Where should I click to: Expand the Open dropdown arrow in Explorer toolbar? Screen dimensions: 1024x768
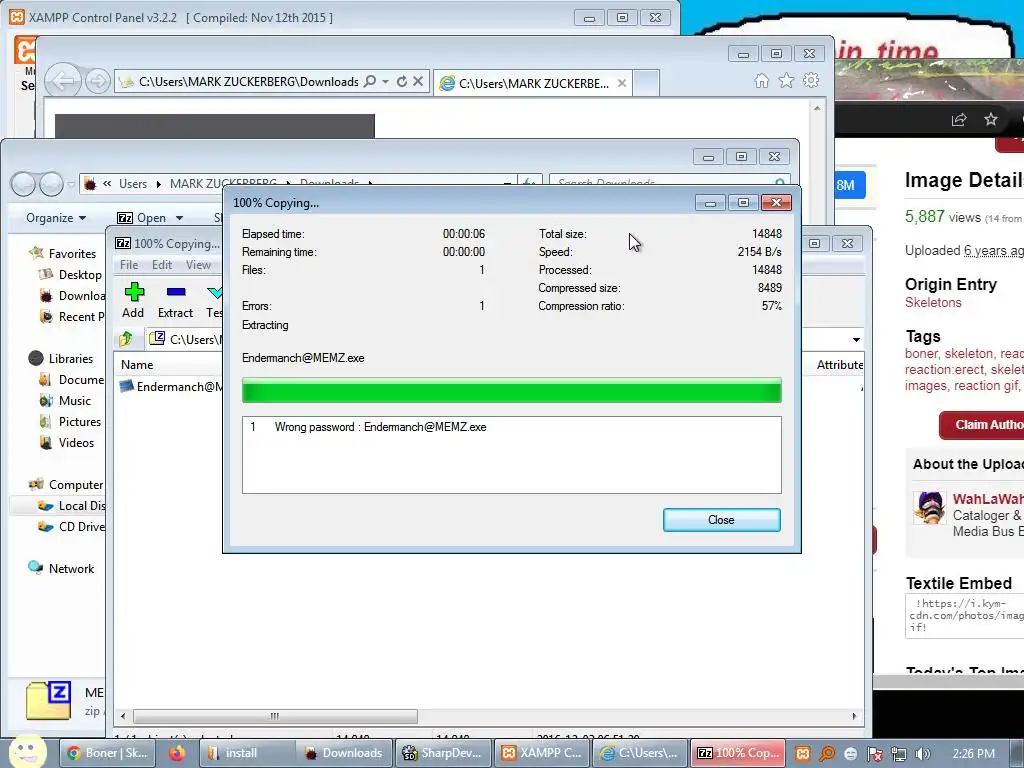pyautogui.click(x=179, y=218)
